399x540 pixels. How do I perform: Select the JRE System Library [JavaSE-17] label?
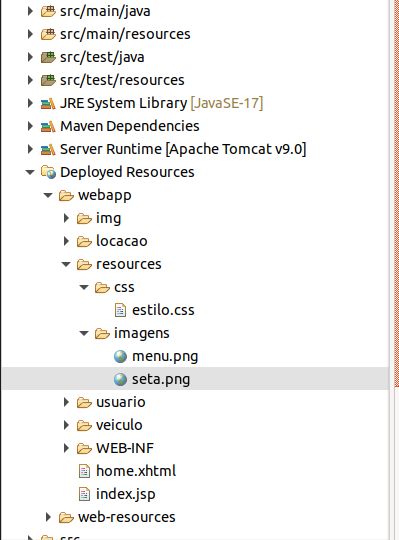click(x=161, y=103)
